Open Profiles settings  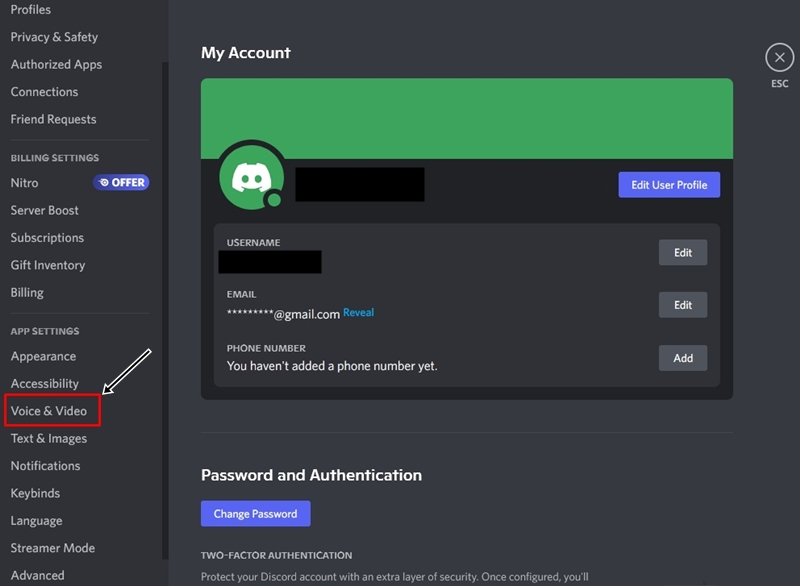[31, 10]
